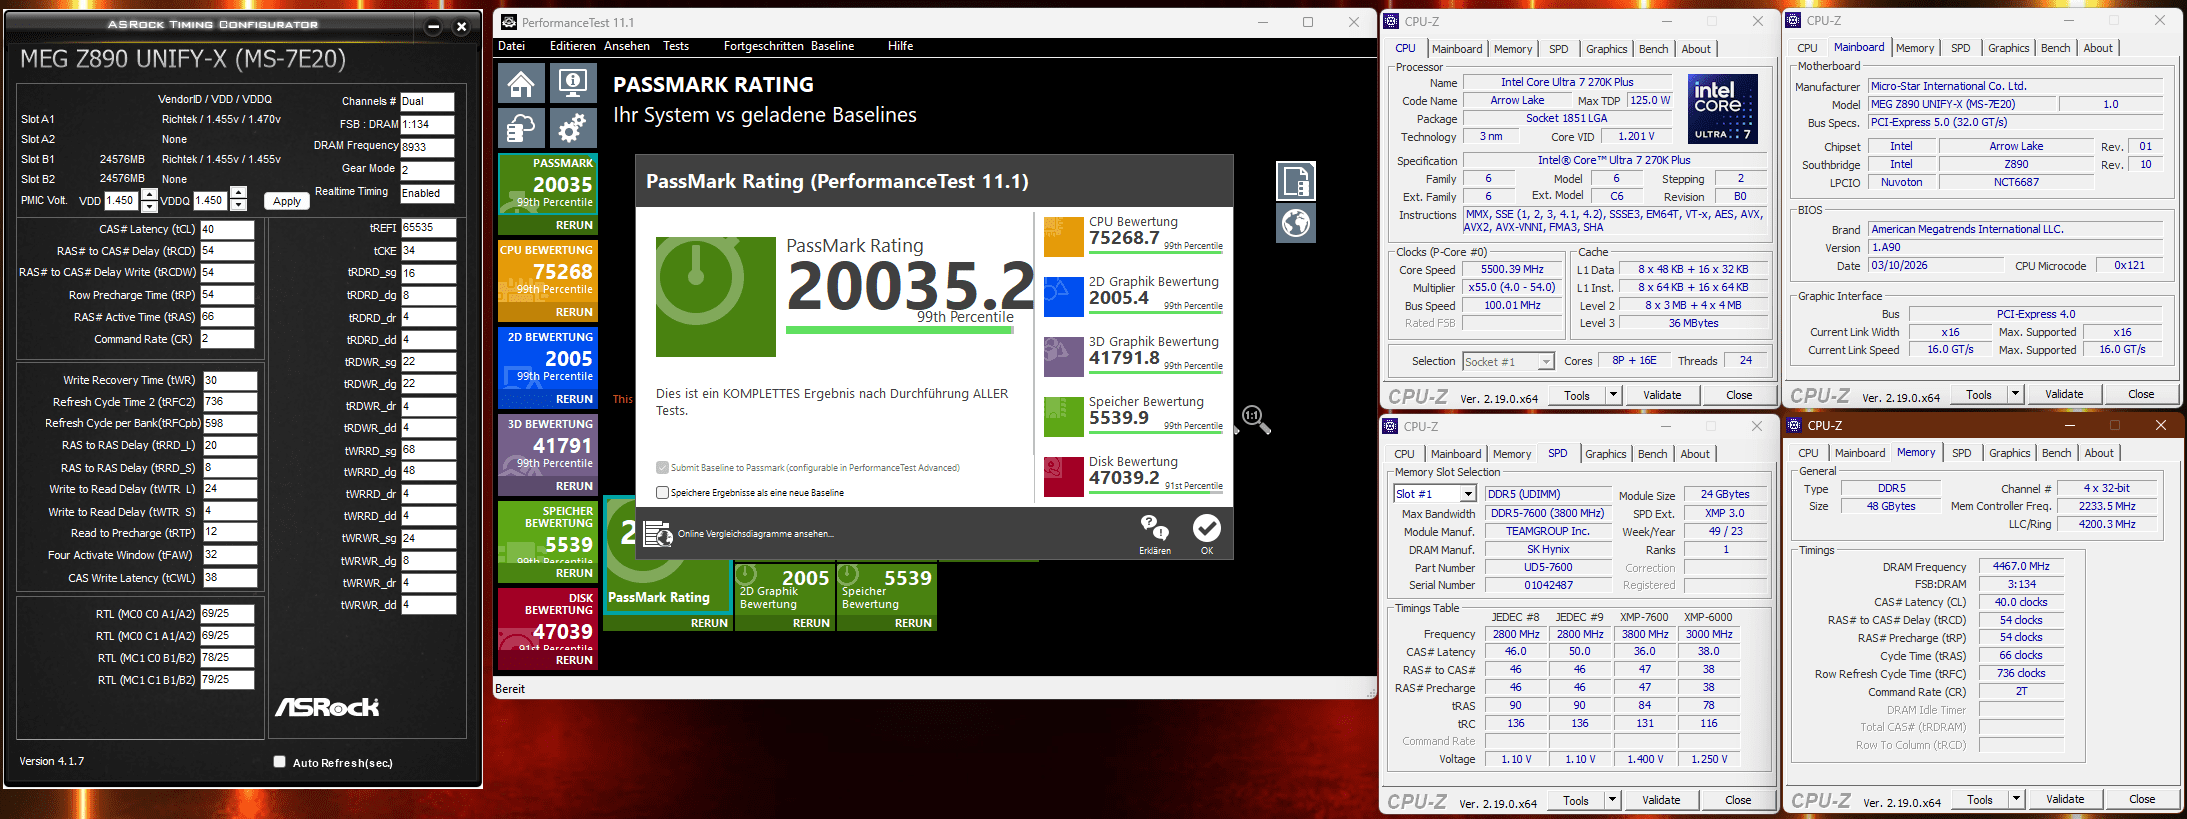Viewport: 2187px width, 819px height.
Task: Click the globe web icon beside the rating dialog
Action: point(1296,223)
